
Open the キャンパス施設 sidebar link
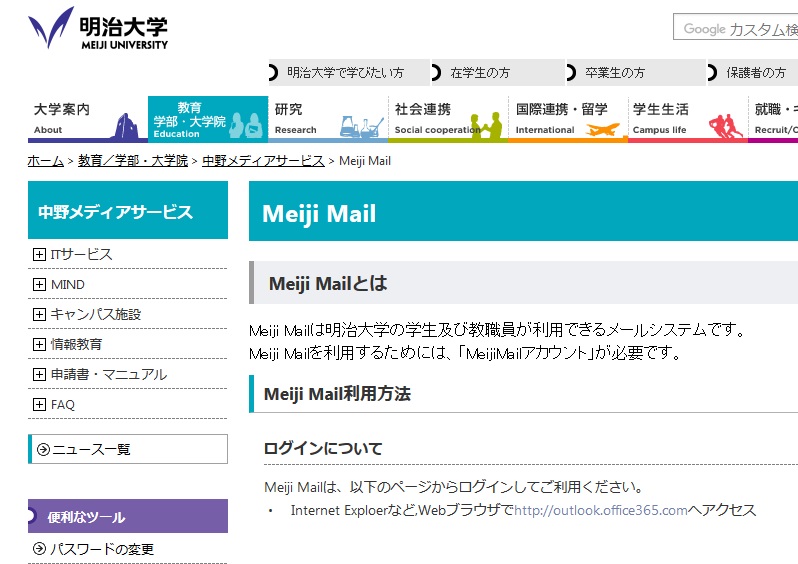tap(96, 314)
